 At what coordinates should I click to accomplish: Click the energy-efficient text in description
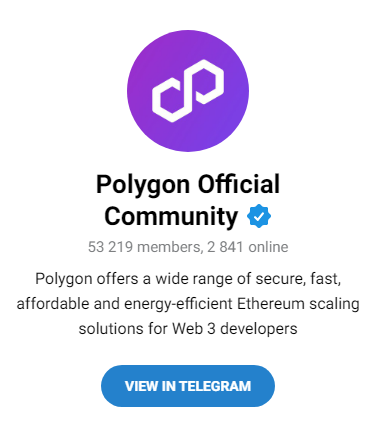[x=178, y=305]
